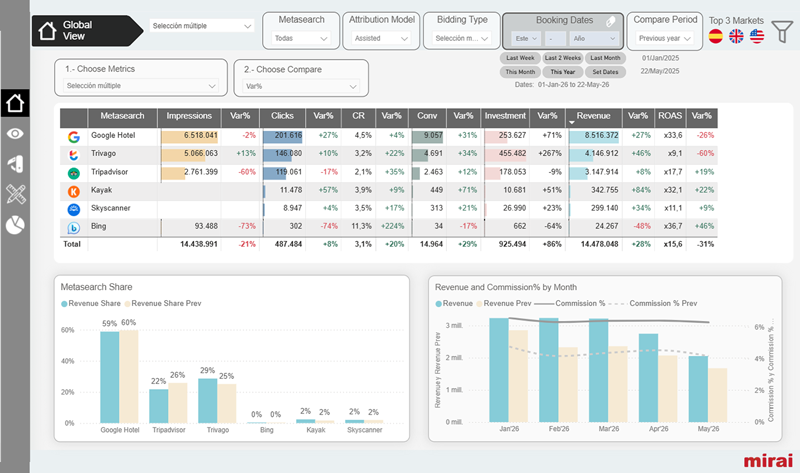Click the Skyscanner logo icon
This screenshot has height=473, width=800.
click(73, 209)
